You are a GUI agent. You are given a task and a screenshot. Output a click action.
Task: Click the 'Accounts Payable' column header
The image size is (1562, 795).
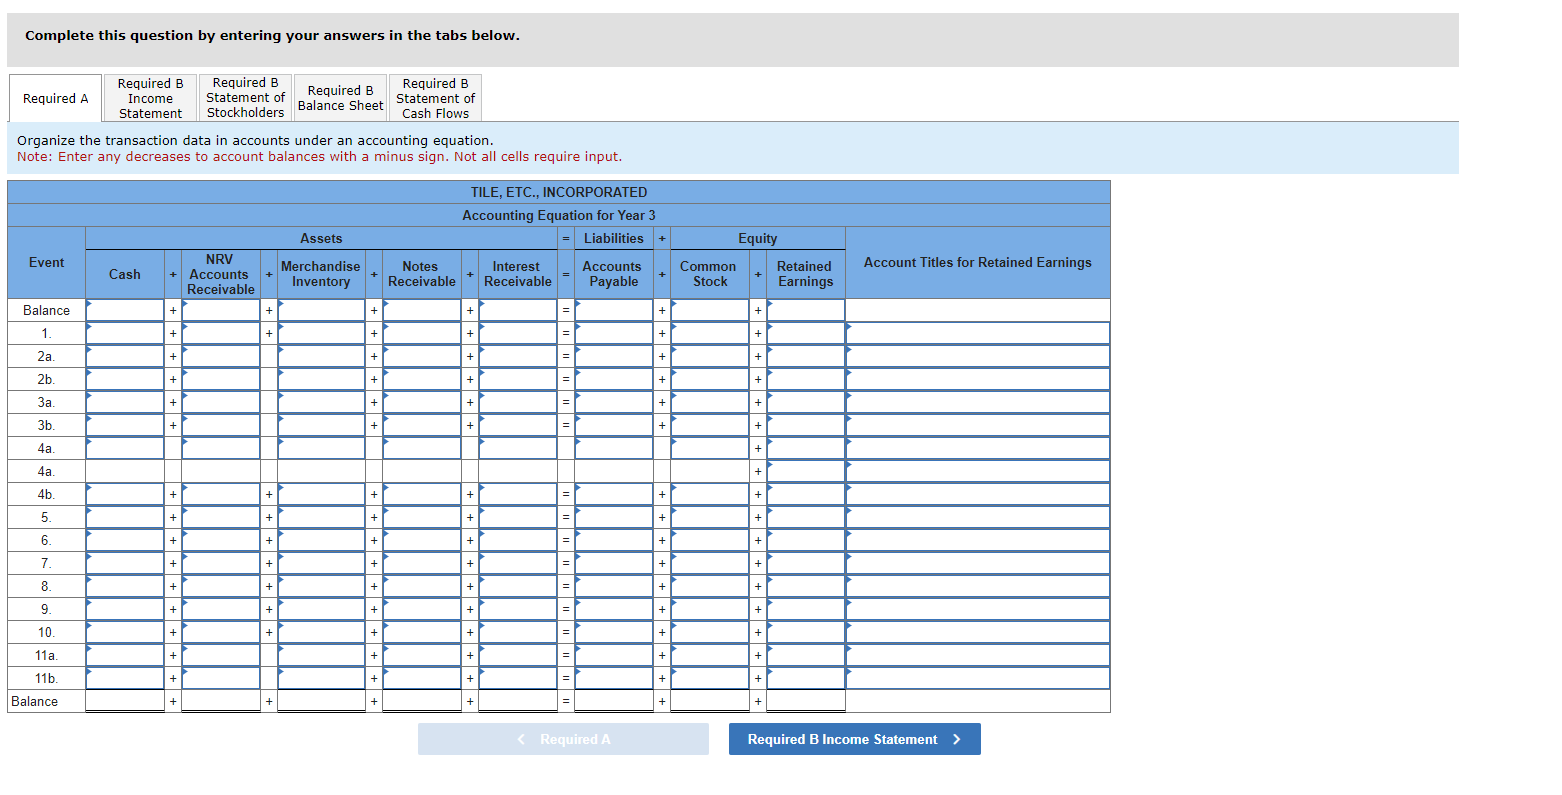click(613, 274)
